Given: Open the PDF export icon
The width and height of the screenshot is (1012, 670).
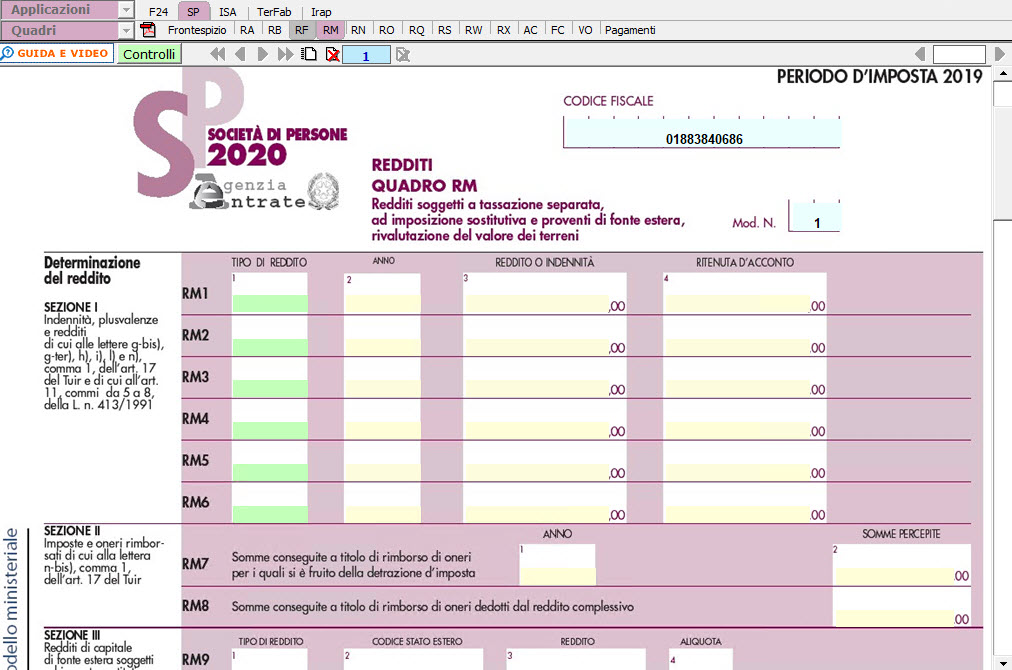Looking at the screenshot, I should pyautogui.click(x=148, y=30).
